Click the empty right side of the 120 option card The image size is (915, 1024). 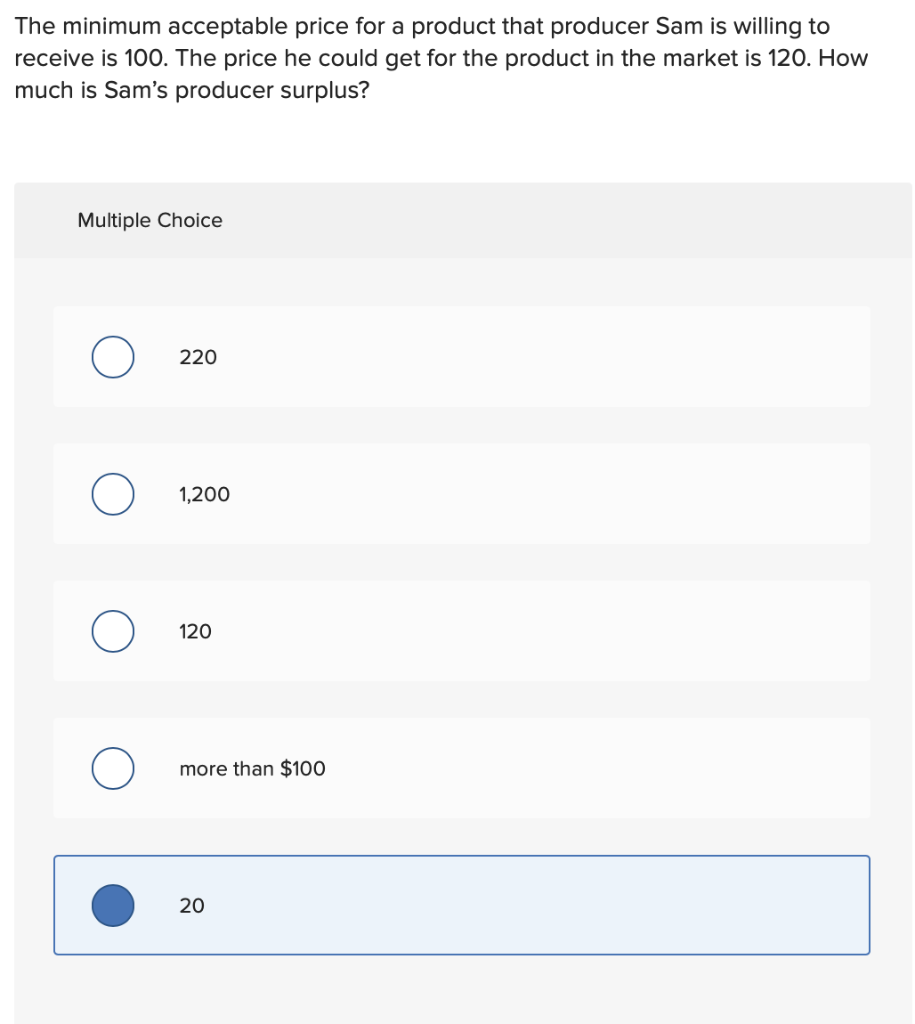tap(588, 631)
